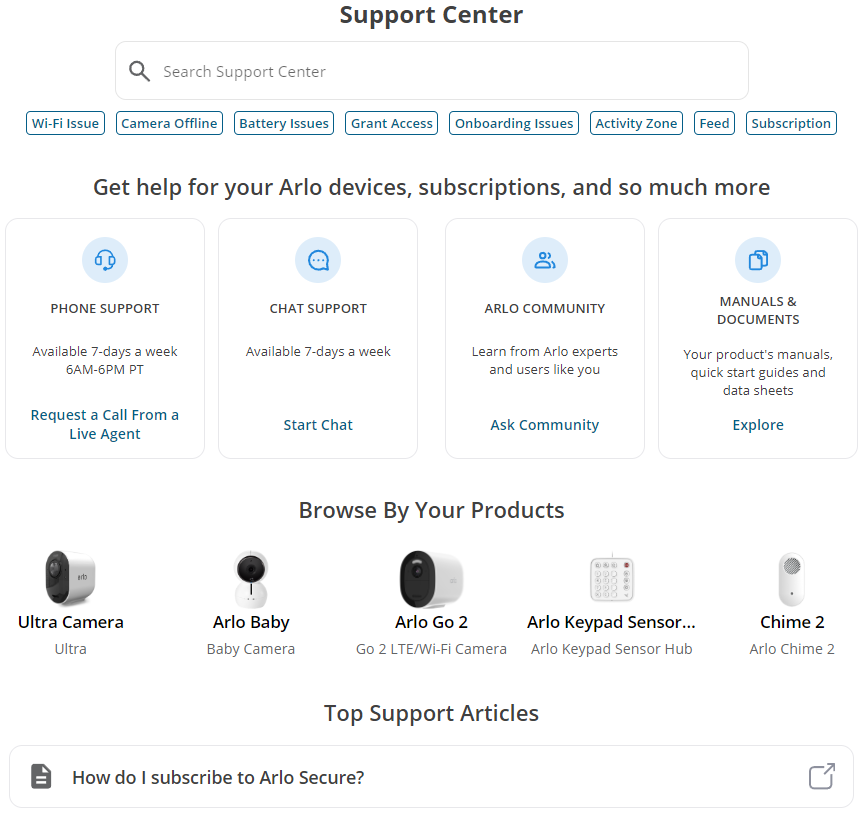Select the Arlo Baby camera thumbnail
The width and height of the screenshot is (864, 818).
(x=251, y=578)
